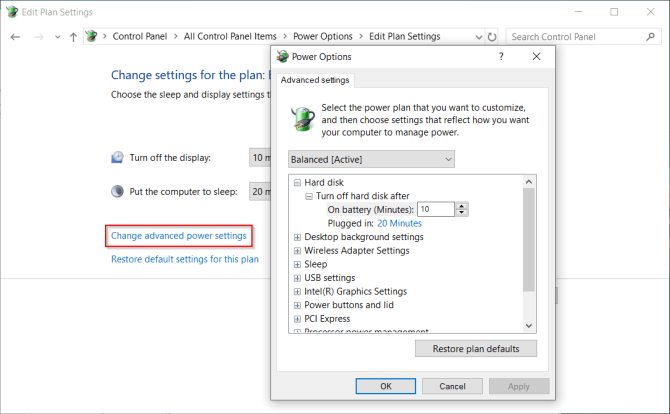Click the Control Panel icon in address bar
This screenshot has height=414, width=670.
tap(94, 36)
